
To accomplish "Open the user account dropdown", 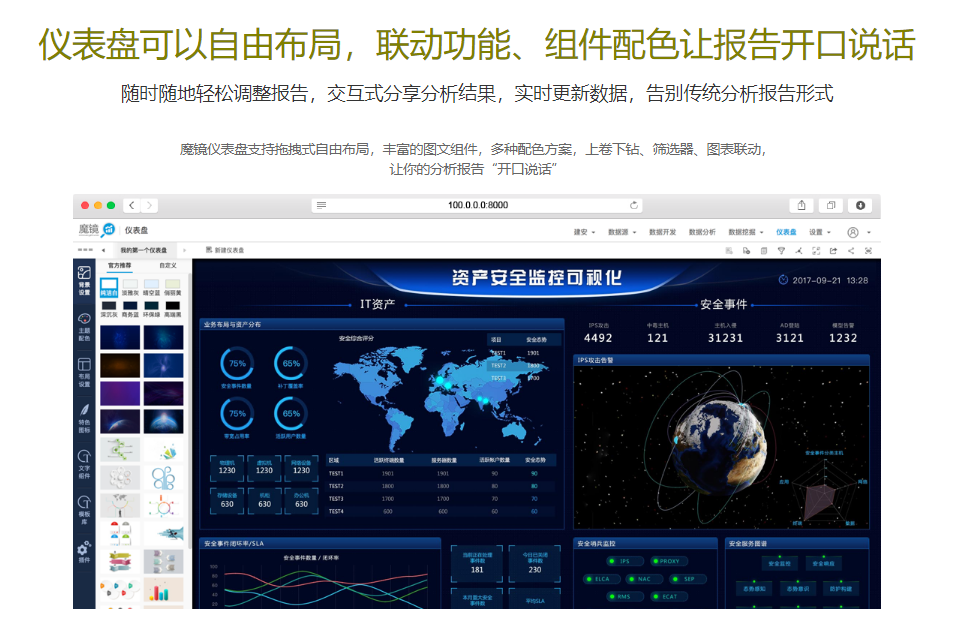I will [x=859, y=232].
